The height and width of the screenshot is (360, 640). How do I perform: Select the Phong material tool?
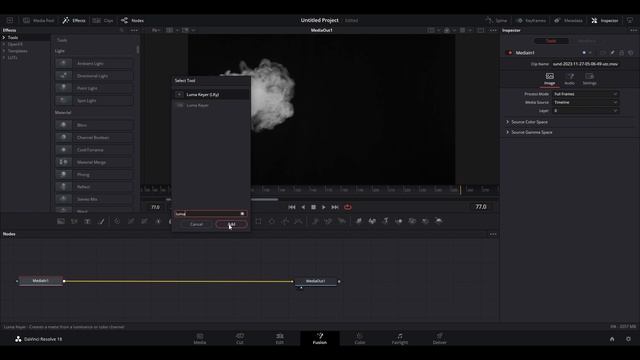[x=94, y=174]
